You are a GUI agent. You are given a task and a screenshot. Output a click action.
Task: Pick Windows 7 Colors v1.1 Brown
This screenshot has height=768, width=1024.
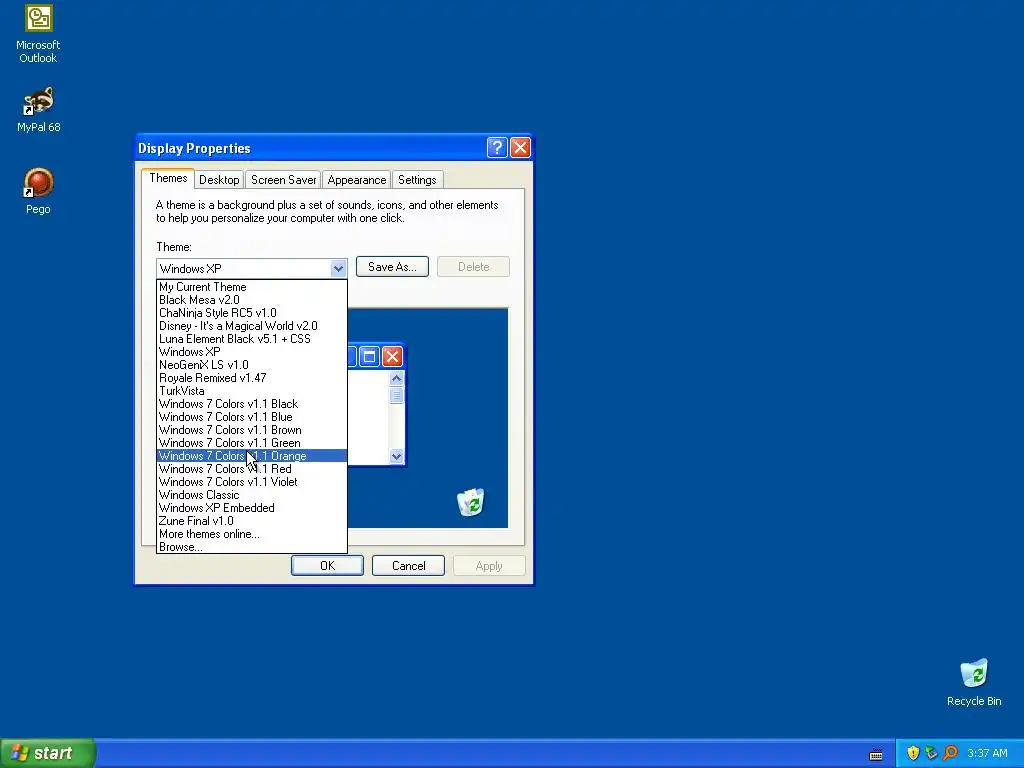(x=252, y=430)
